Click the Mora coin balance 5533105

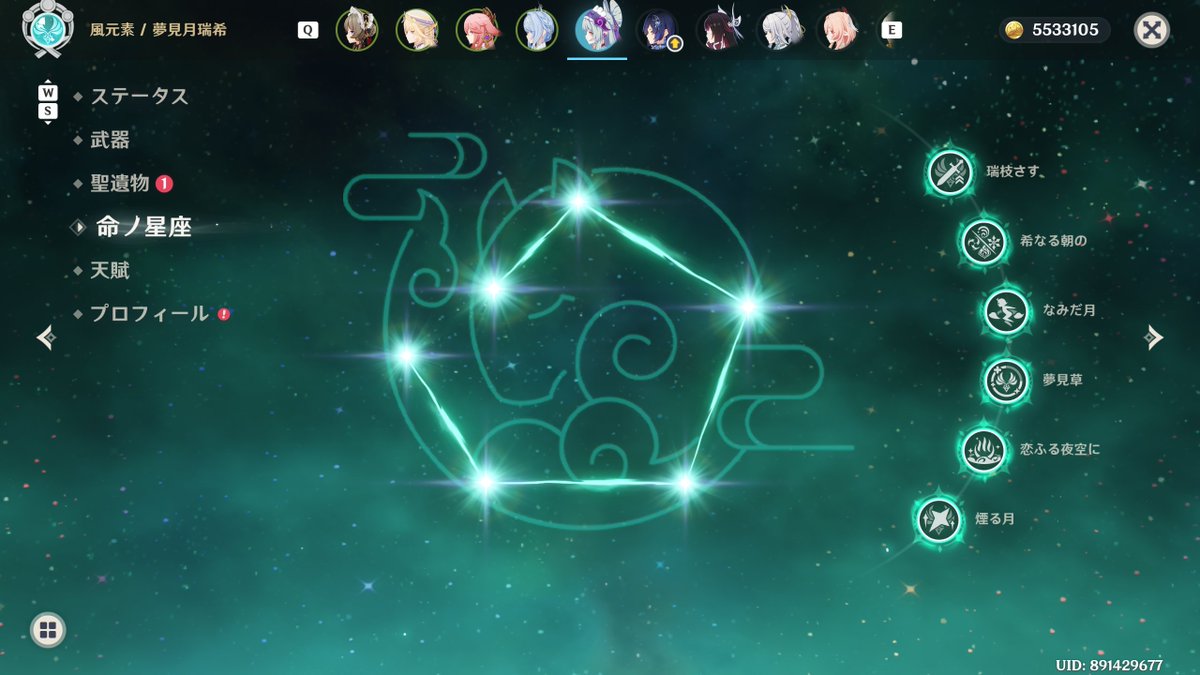[x=1055, y=30]
